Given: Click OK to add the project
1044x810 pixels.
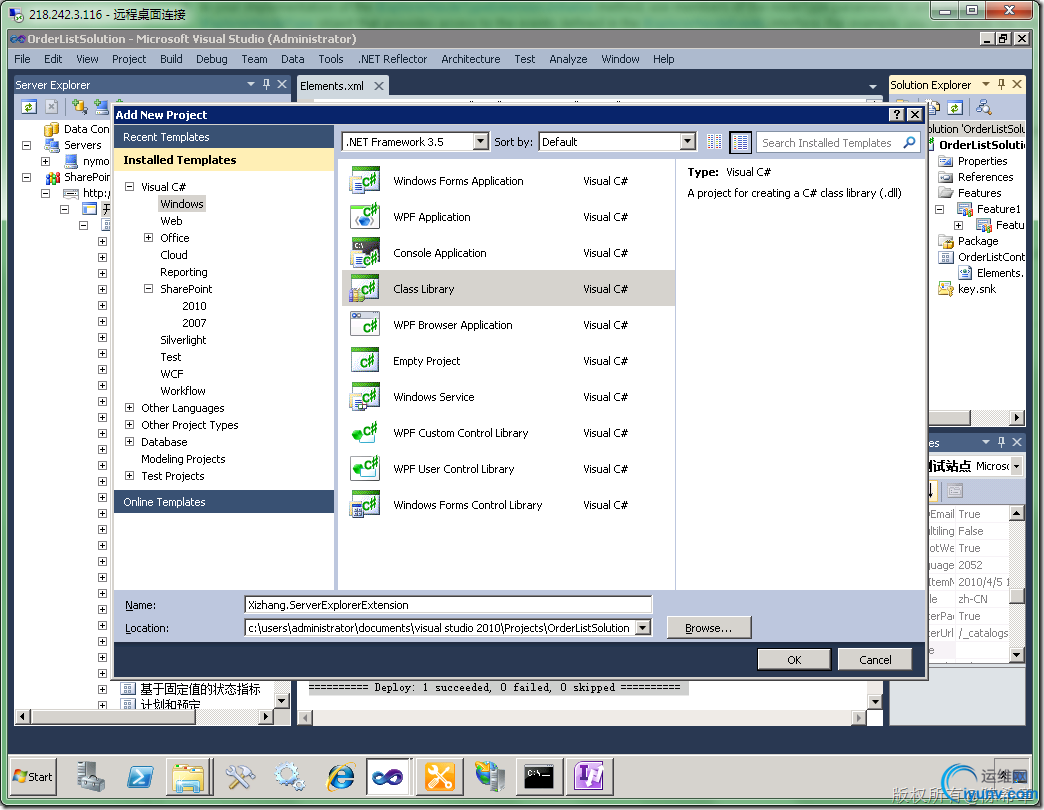Looking at the screenshot, I should click(x=794, y=660).
